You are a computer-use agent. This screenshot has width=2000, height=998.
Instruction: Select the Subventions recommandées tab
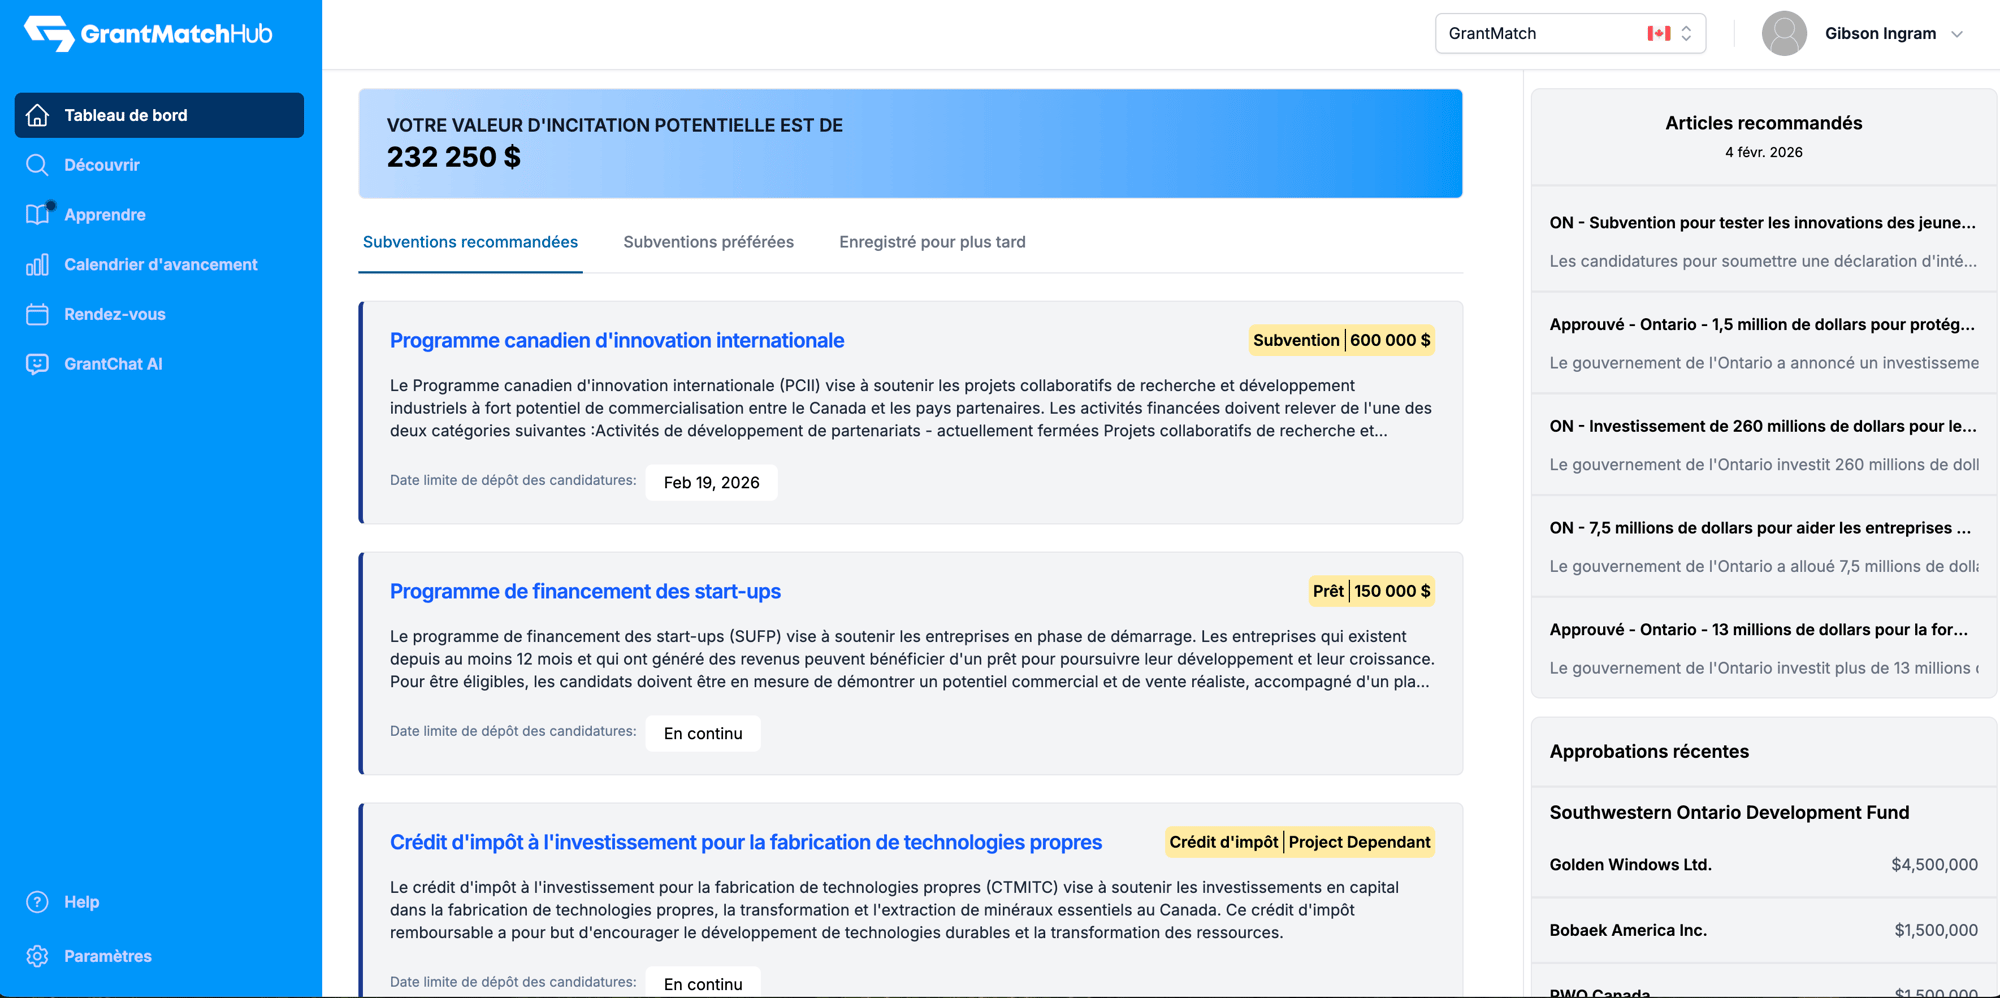[x=470, y=242]
